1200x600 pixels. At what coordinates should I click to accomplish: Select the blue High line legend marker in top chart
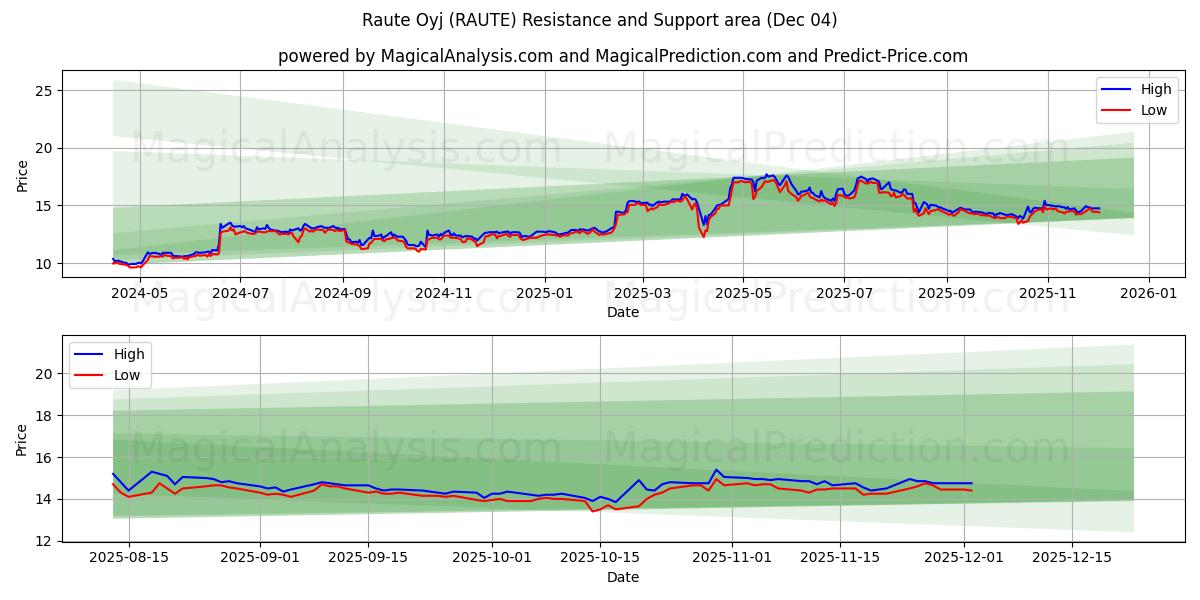point(1116,88)
